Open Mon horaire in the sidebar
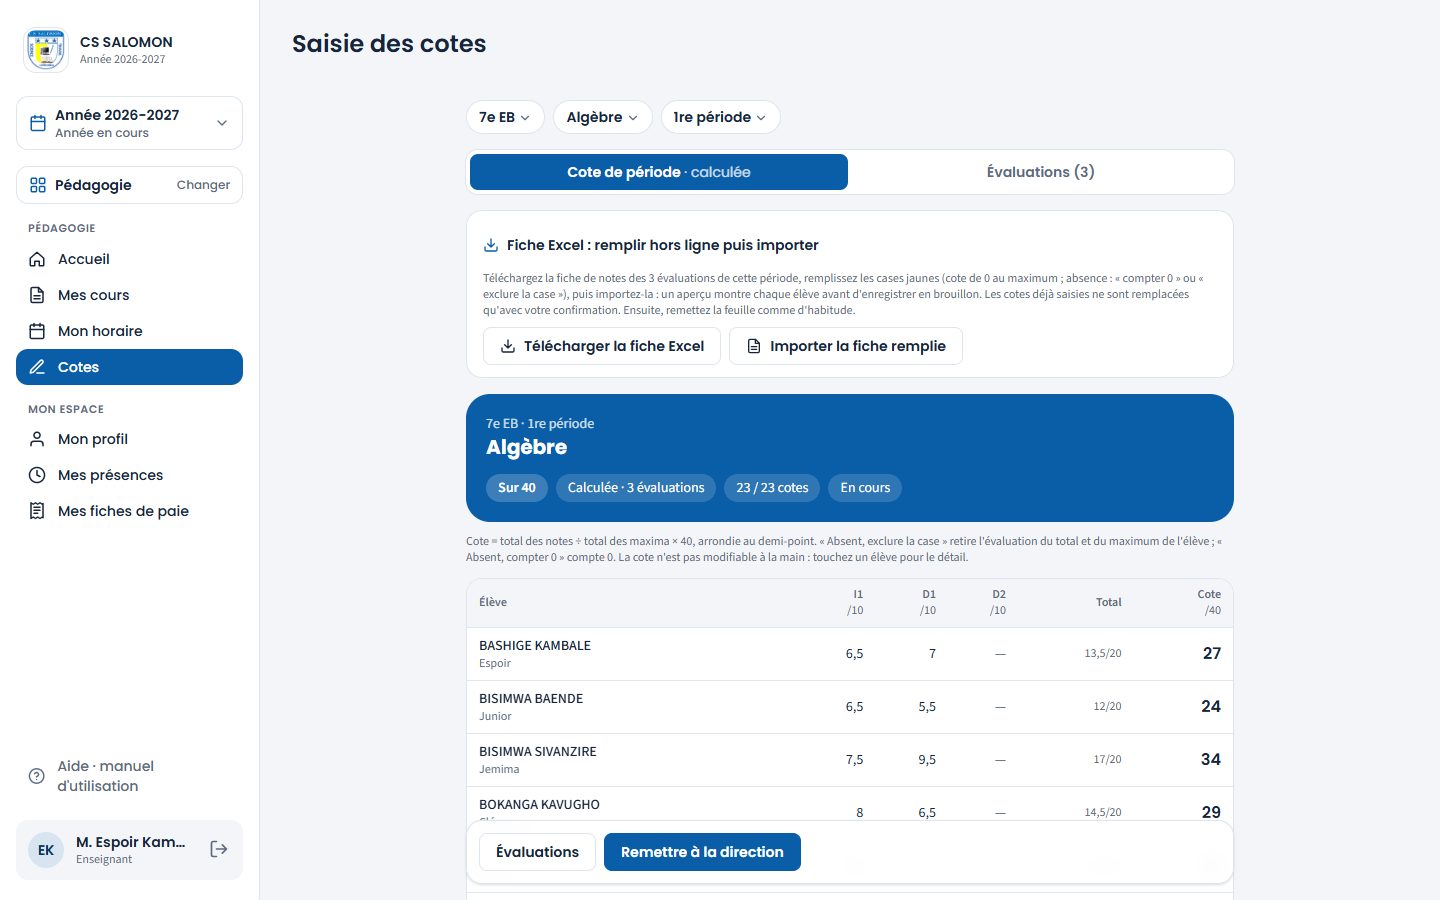 pyautogui.click(x=129, y=331)
